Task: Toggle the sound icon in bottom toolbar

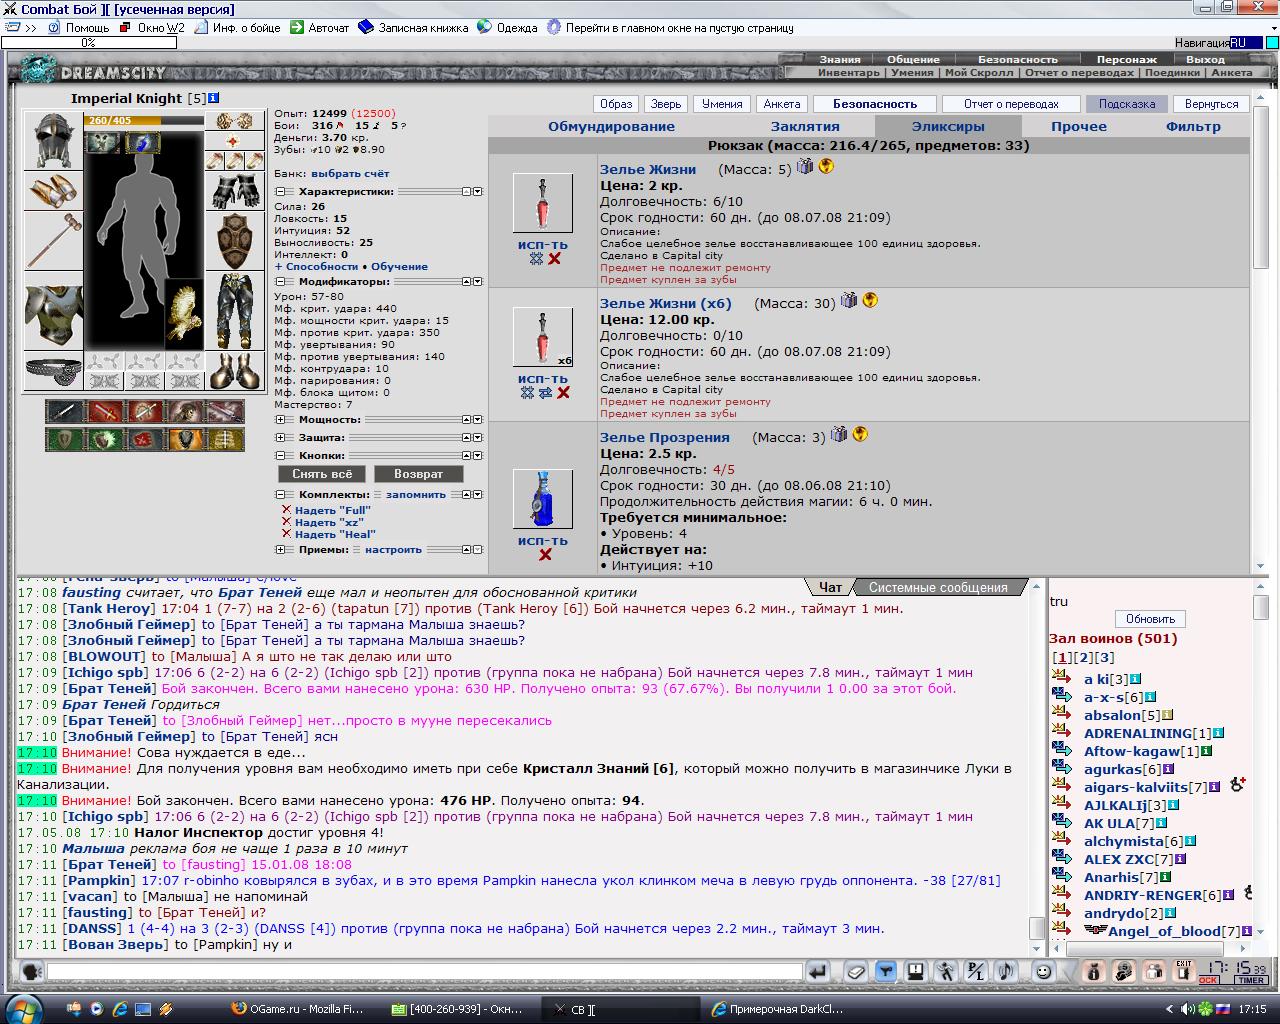Action: pyautogui.click(x=1007, y=971)
